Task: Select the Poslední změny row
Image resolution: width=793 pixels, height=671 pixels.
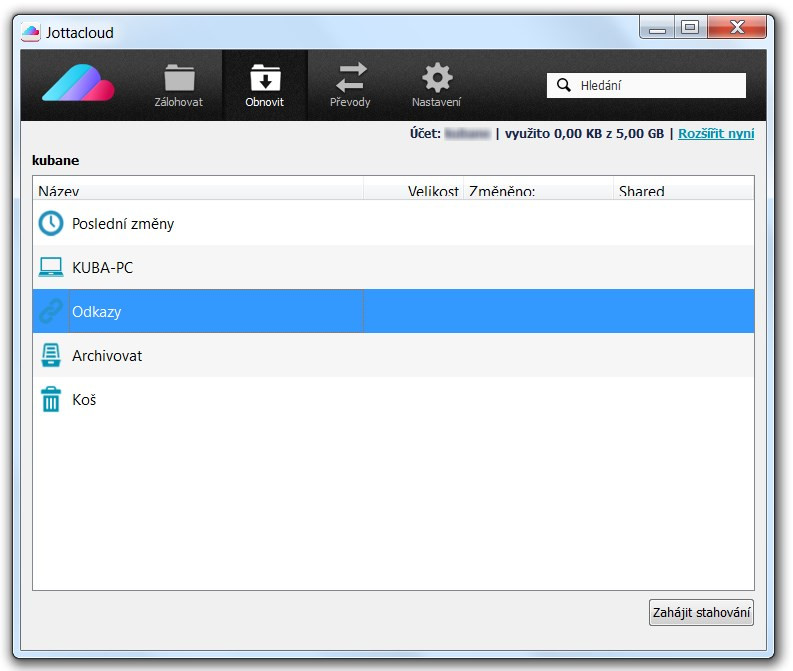Action: click(393, 223)
